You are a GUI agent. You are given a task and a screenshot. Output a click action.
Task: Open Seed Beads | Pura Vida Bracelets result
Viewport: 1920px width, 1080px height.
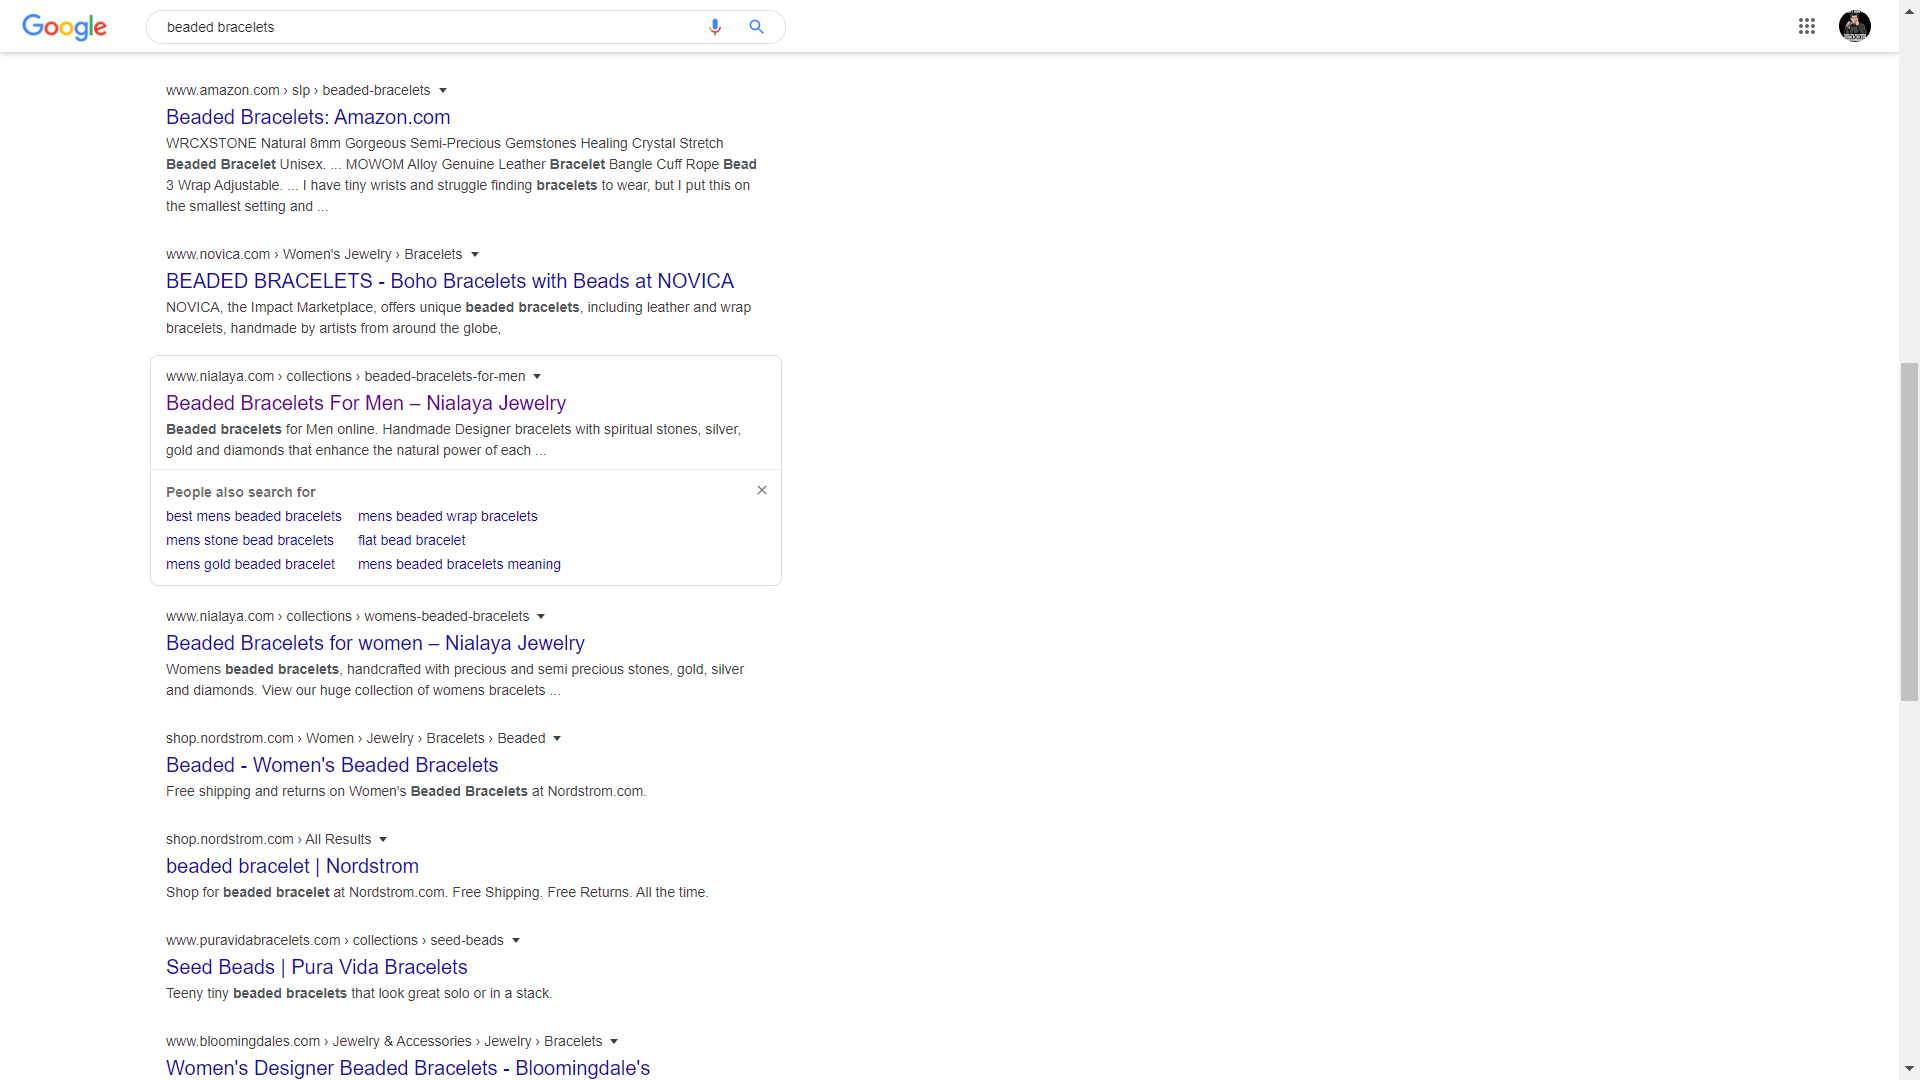point(317,967)
